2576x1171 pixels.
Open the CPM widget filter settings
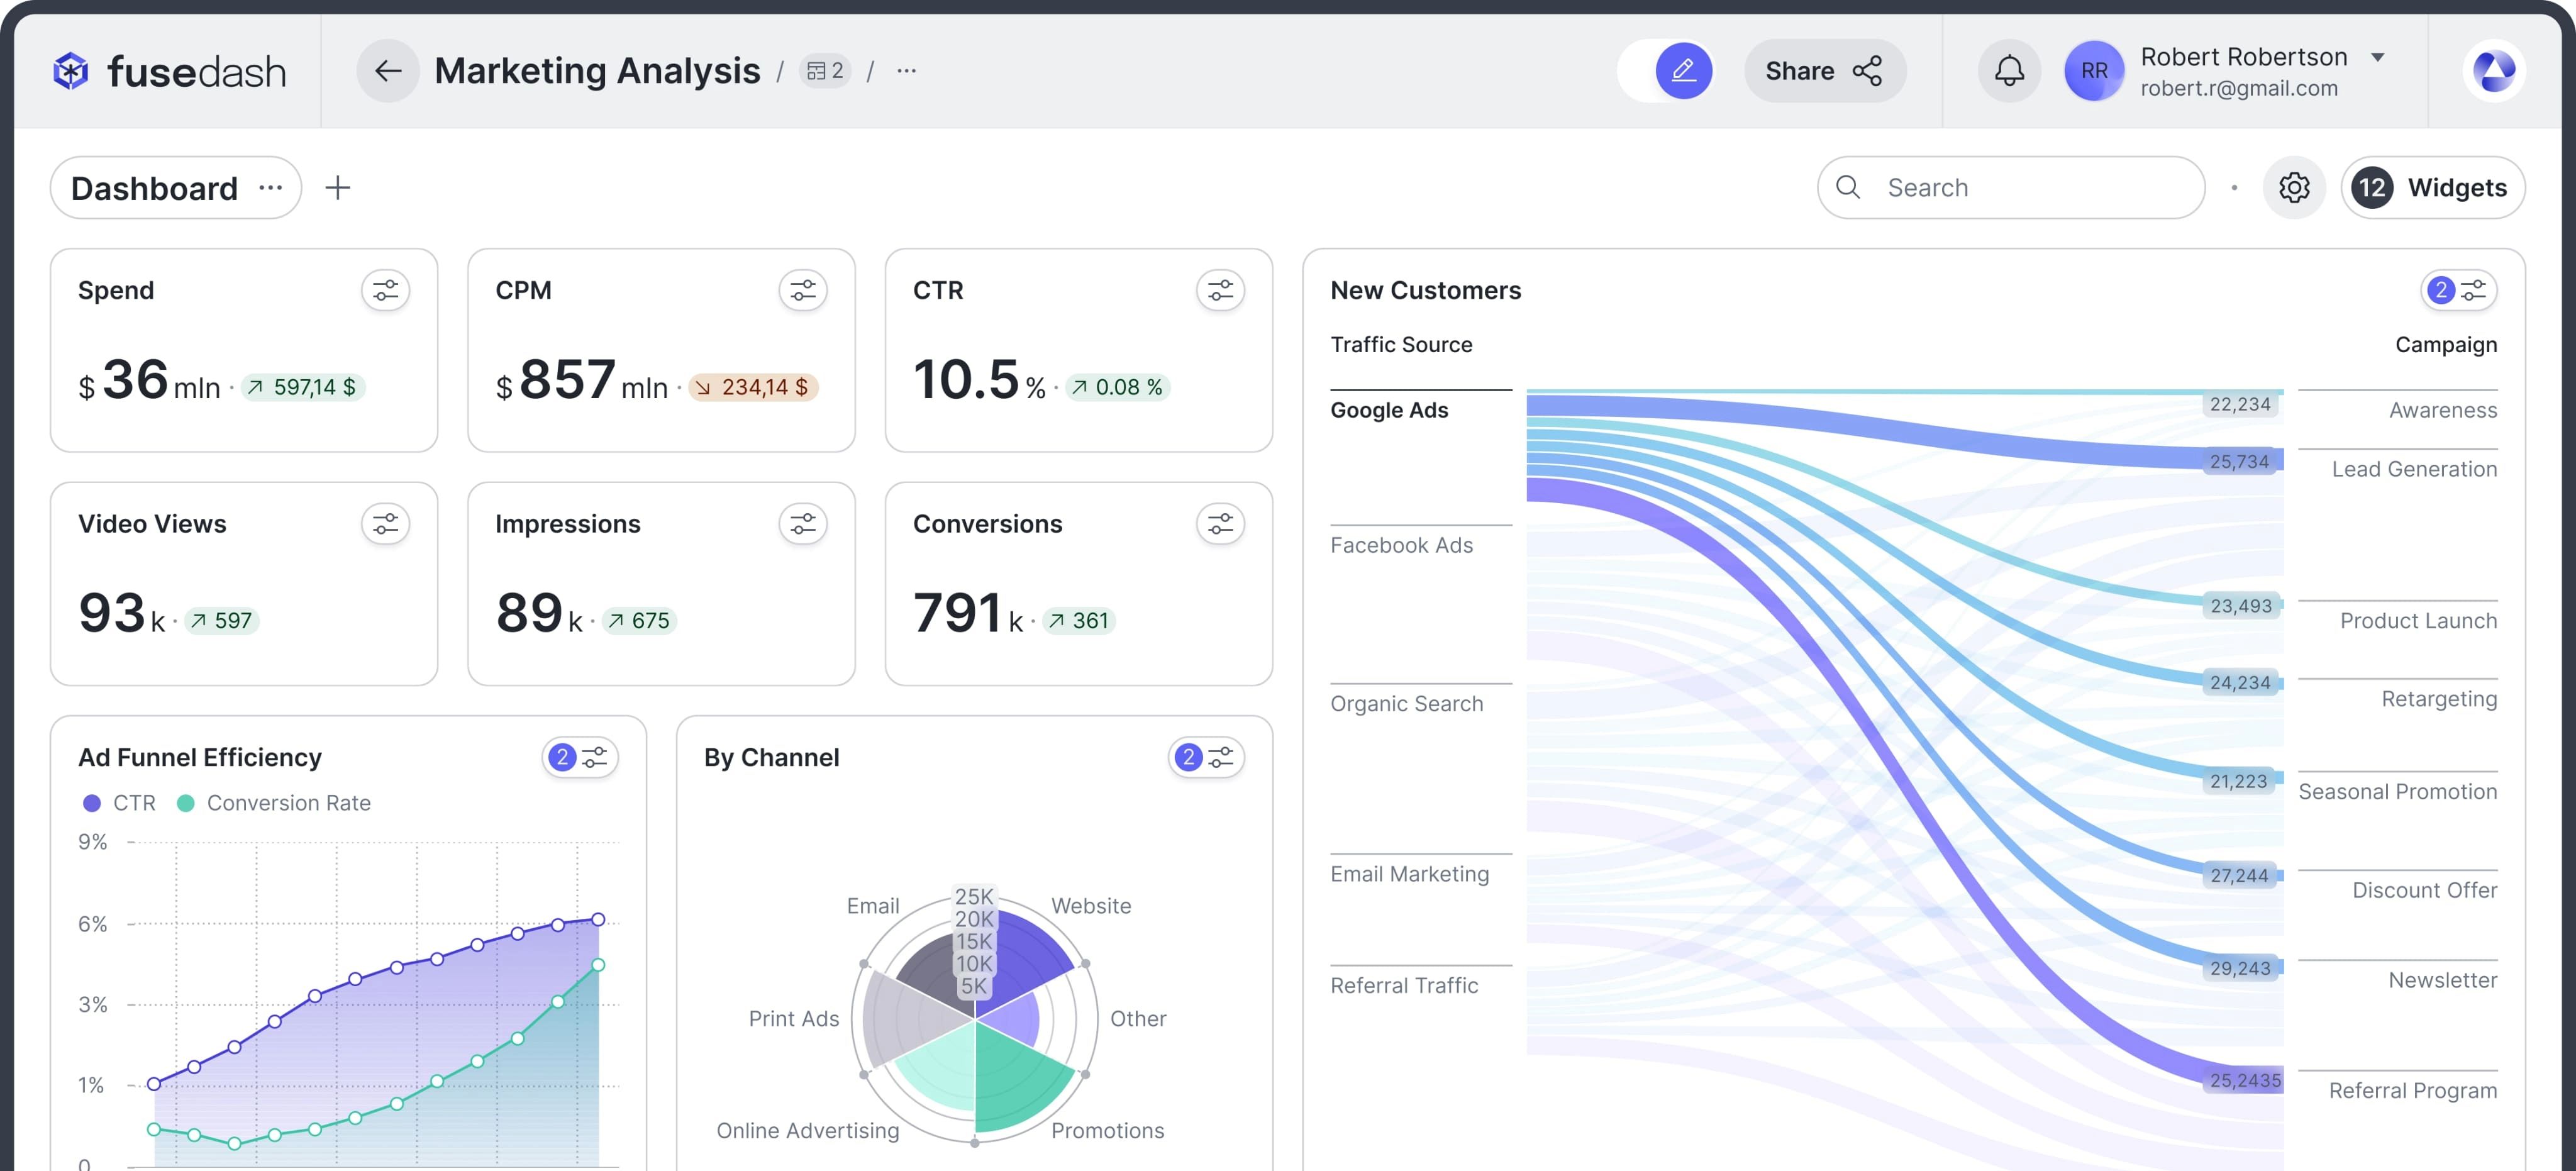click(x=803, y=291)
